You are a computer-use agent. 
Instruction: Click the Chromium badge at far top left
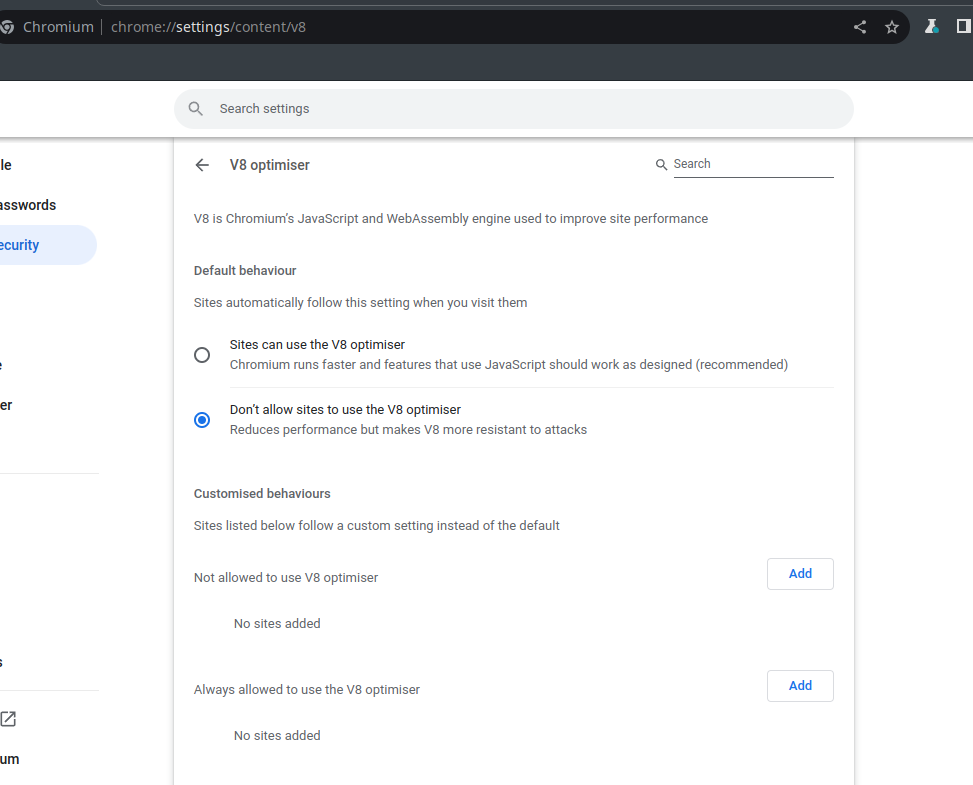pyautogui.click(x=9, y=27)
